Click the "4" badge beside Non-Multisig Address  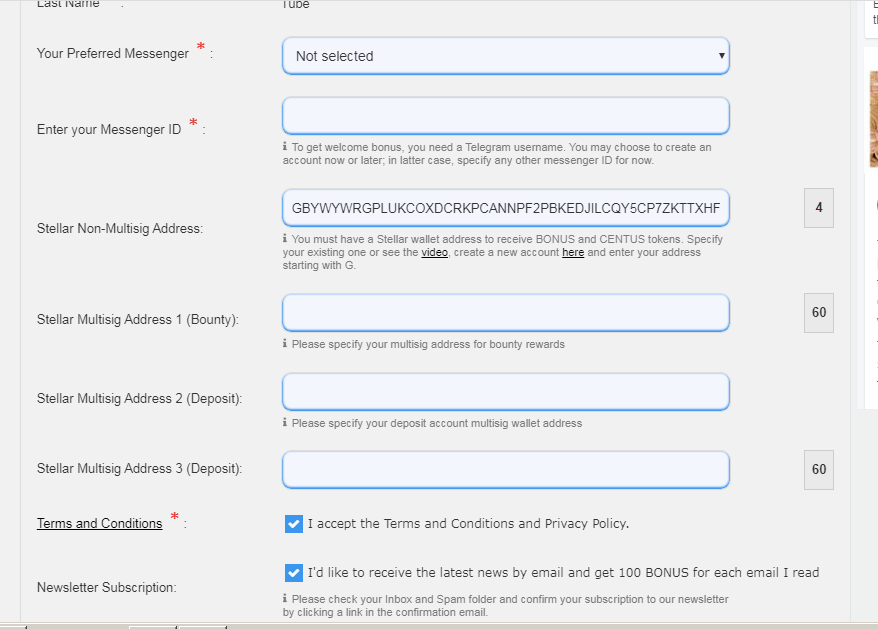[x=819, y=208]
